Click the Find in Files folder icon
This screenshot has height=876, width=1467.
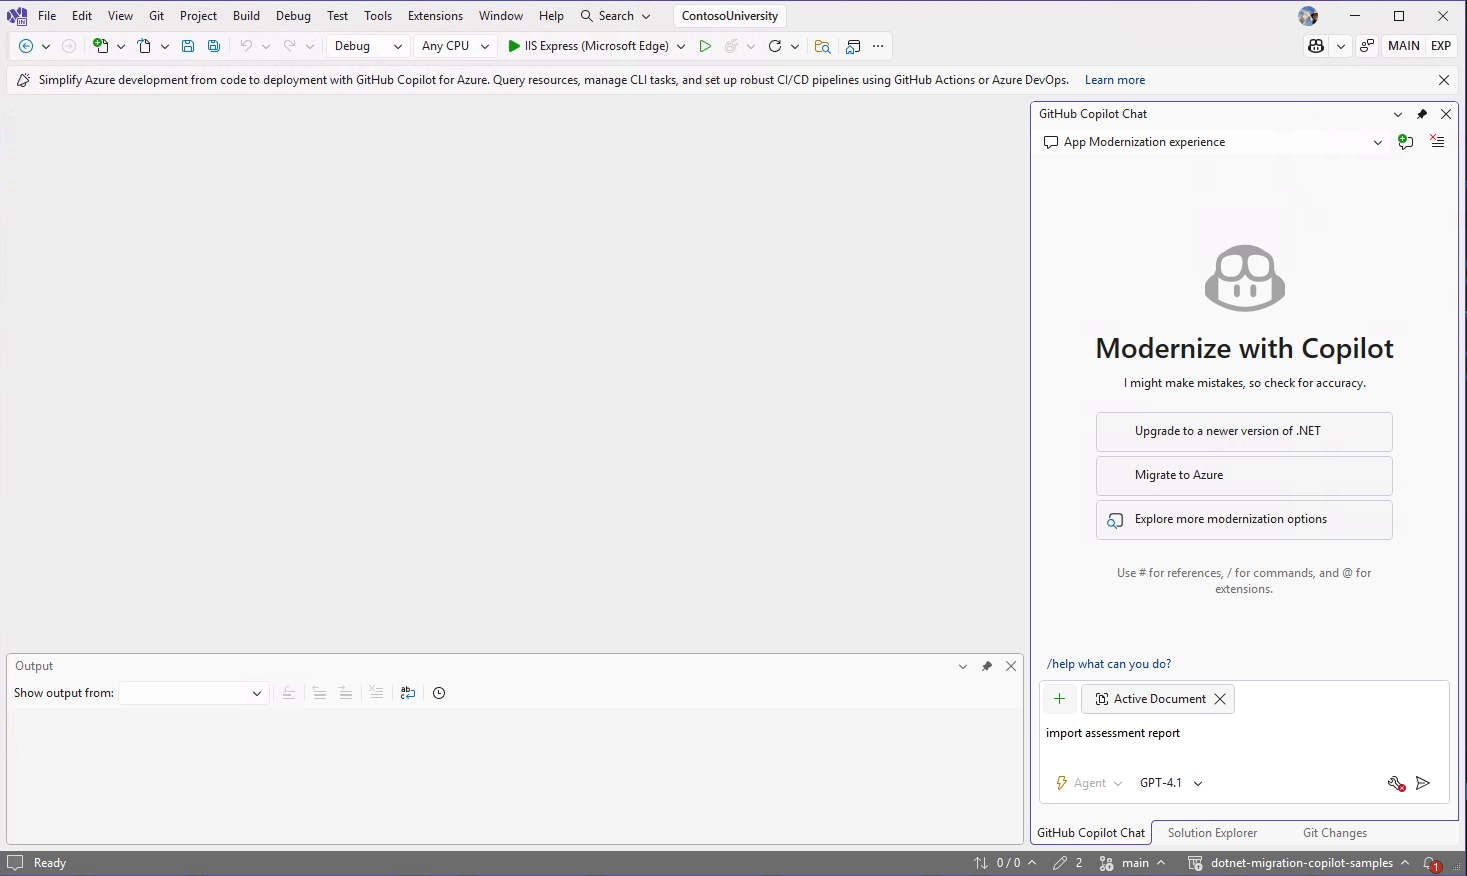click(822, 46)
